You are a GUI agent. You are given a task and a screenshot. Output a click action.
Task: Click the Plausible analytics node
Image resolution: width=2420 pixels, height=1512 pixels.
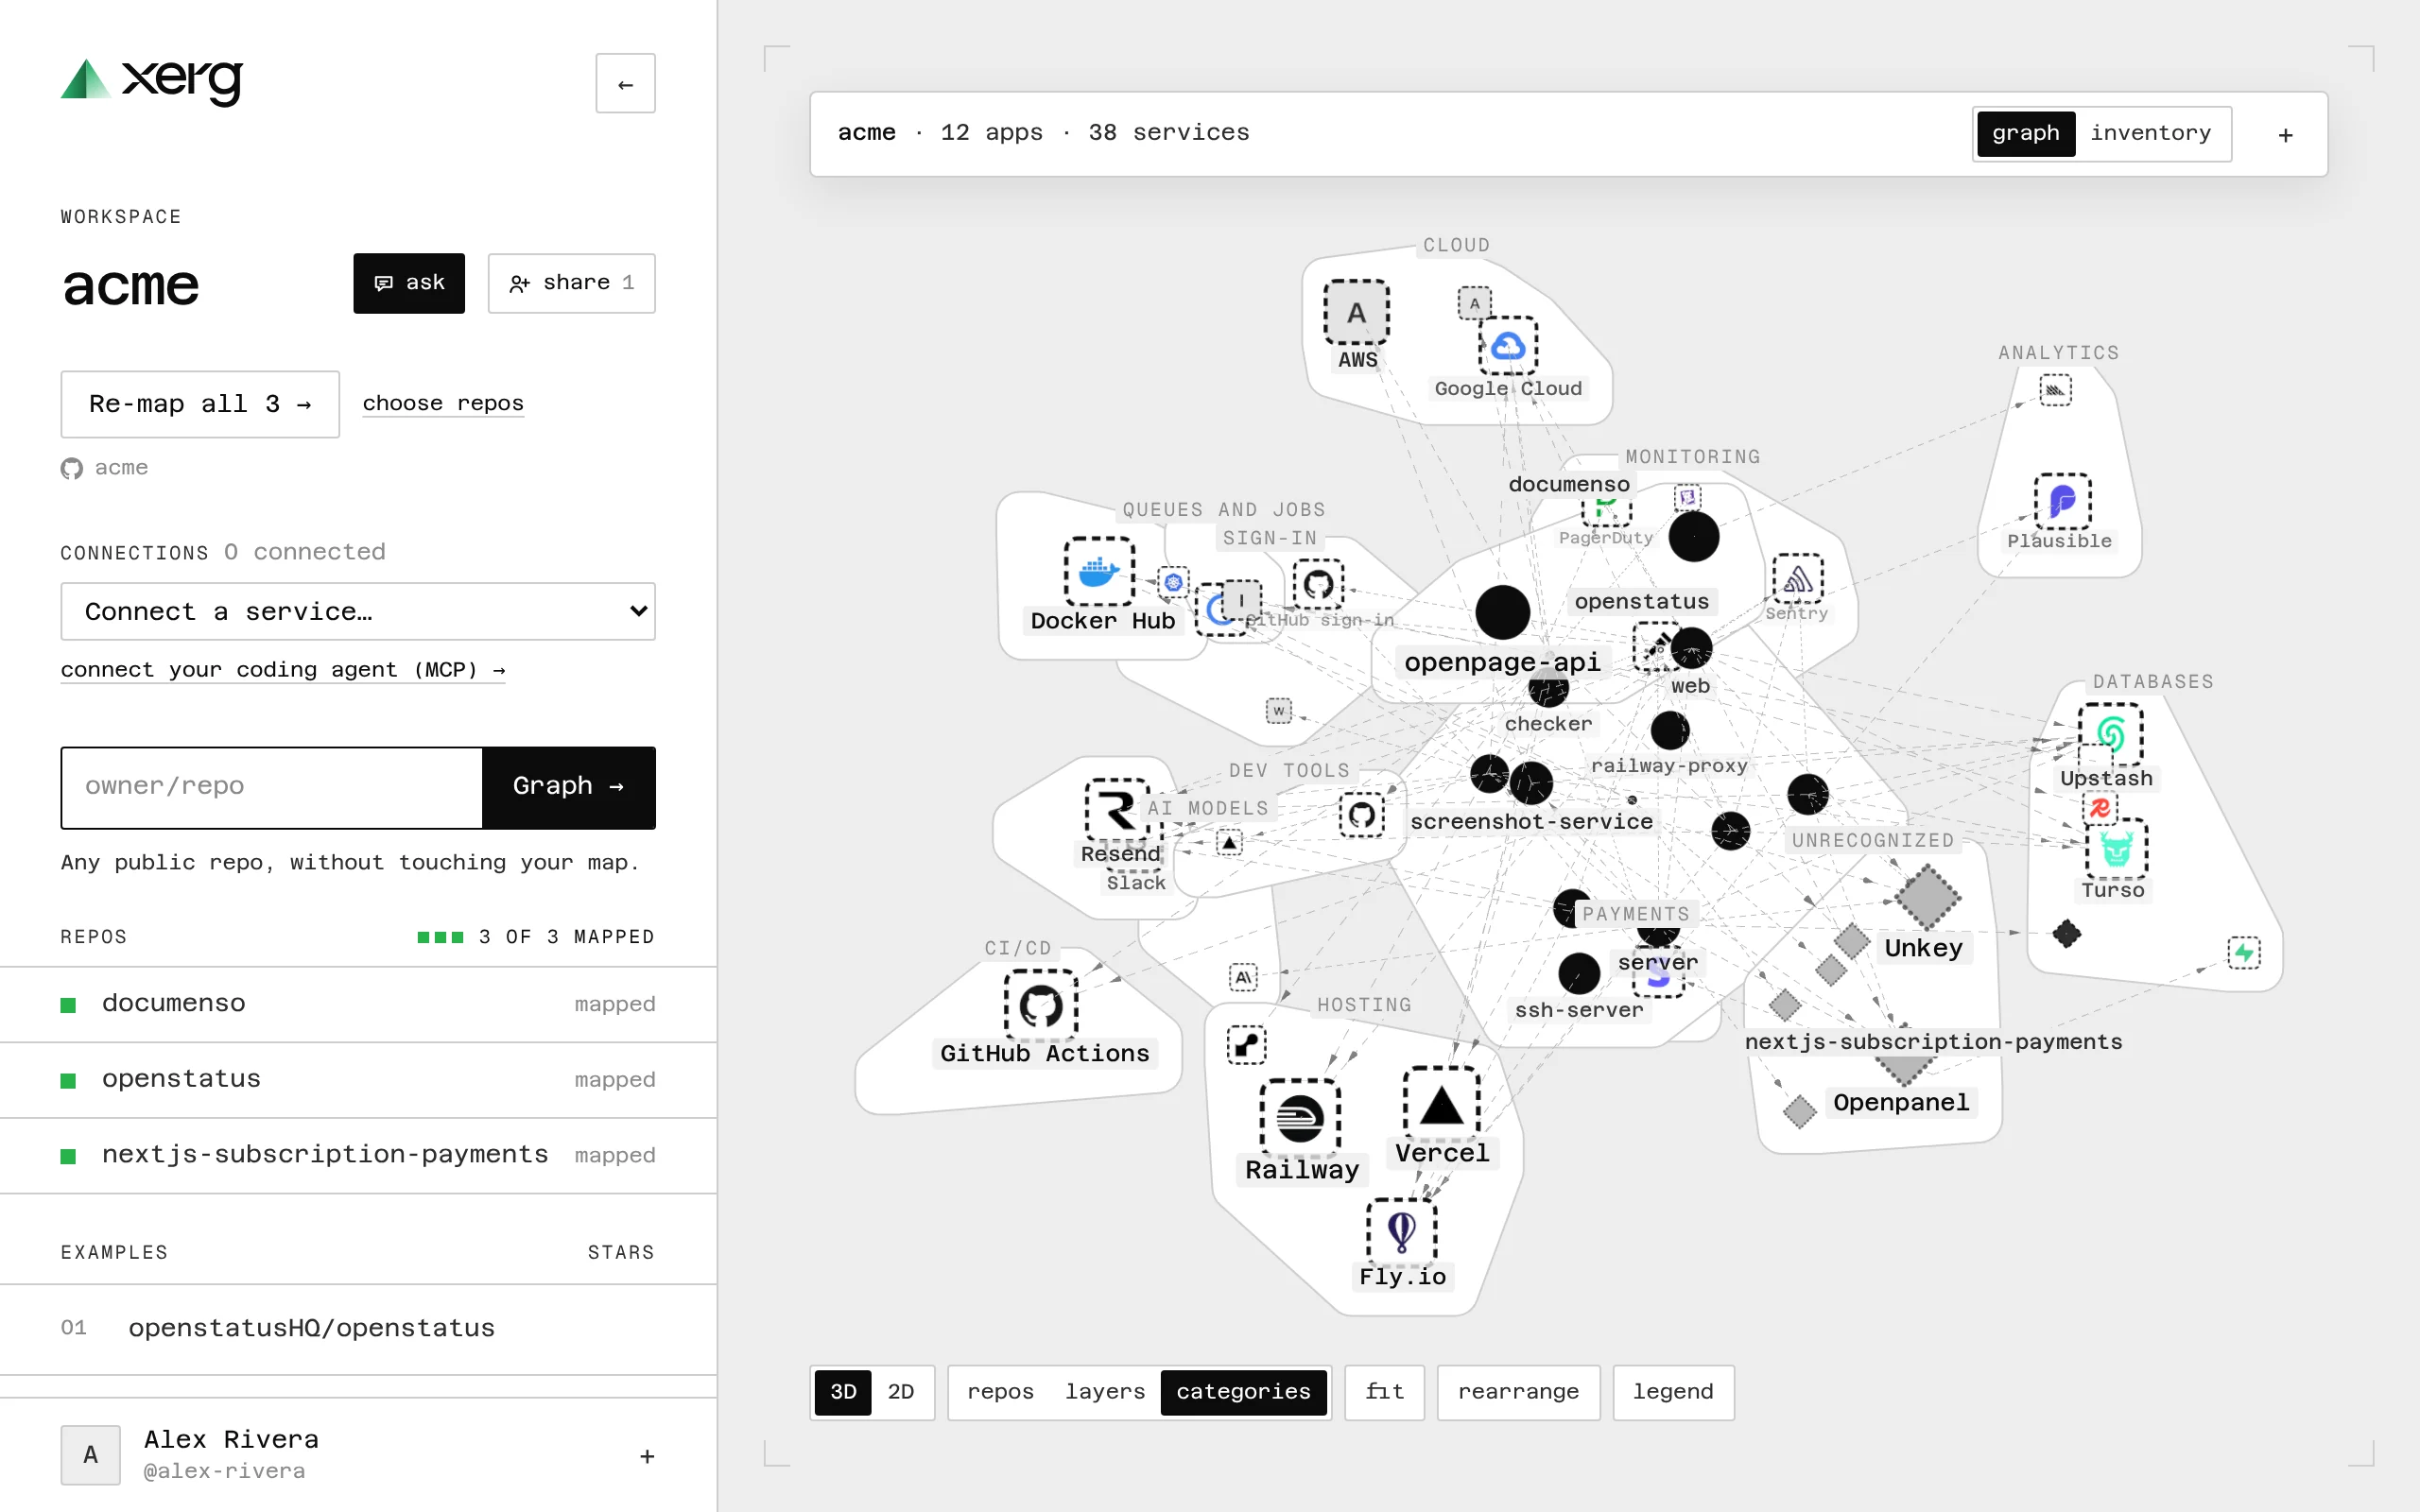2062,501
